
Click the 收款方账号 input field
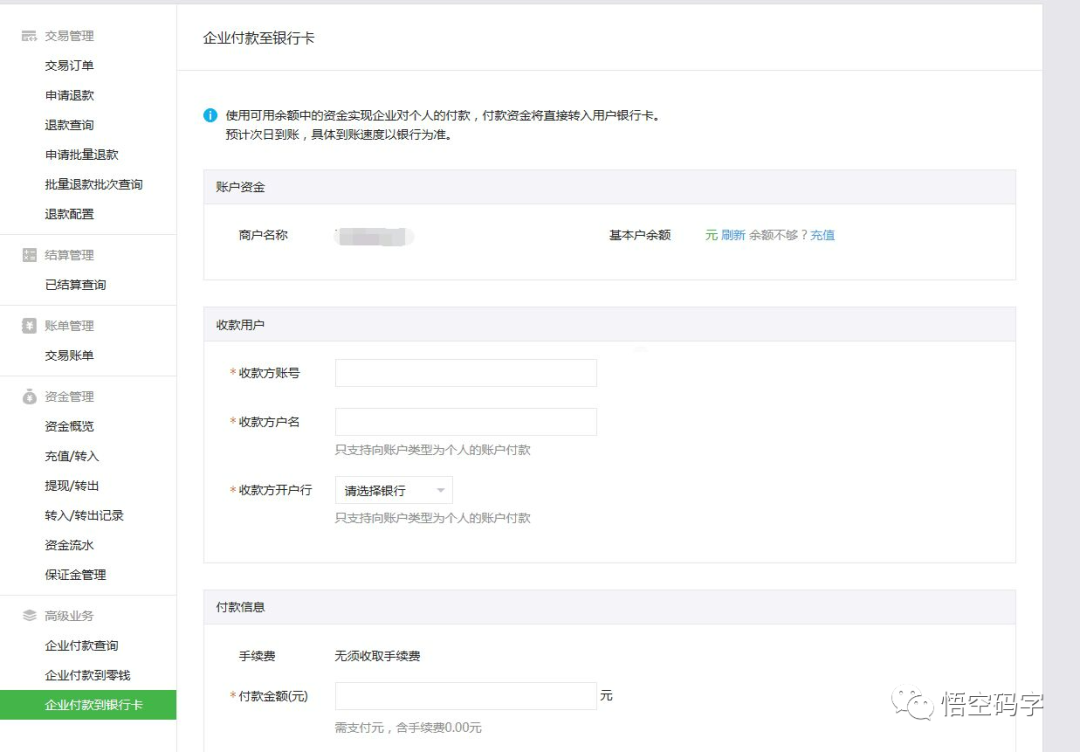pyautogui.click(x=465, y=372)
